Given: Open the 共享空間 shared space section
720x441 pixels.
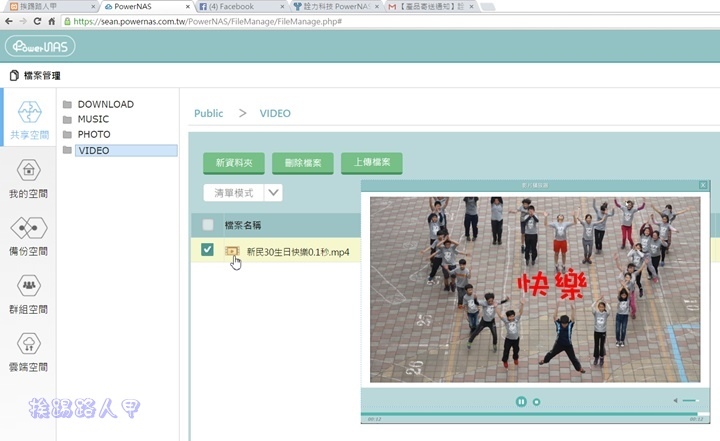Looking at the screenshot, I should click(x=28, y=118).
